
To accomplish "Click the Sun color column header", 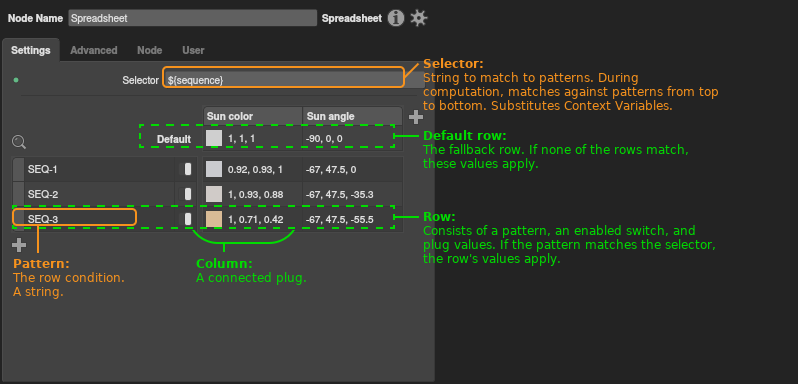I will [x=252, y=116].
